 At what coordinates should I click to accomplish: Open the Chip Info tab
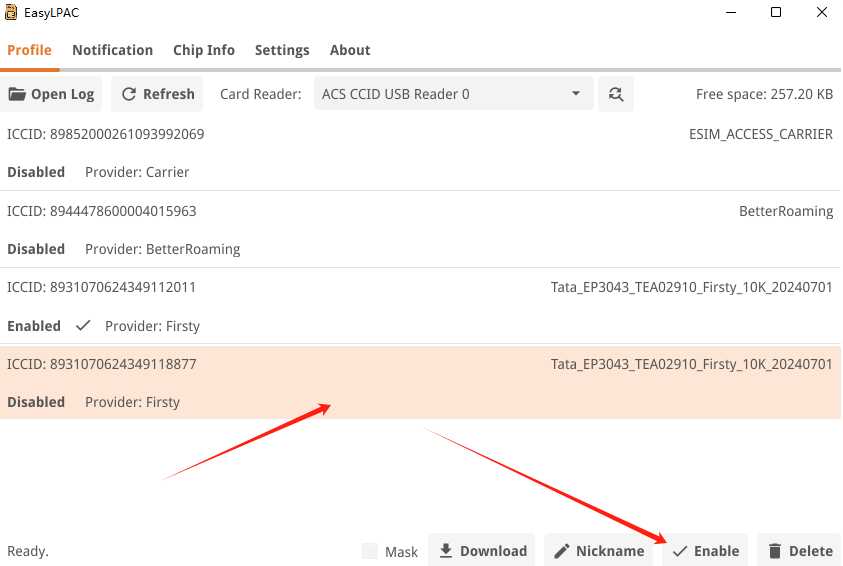(203, 50)
